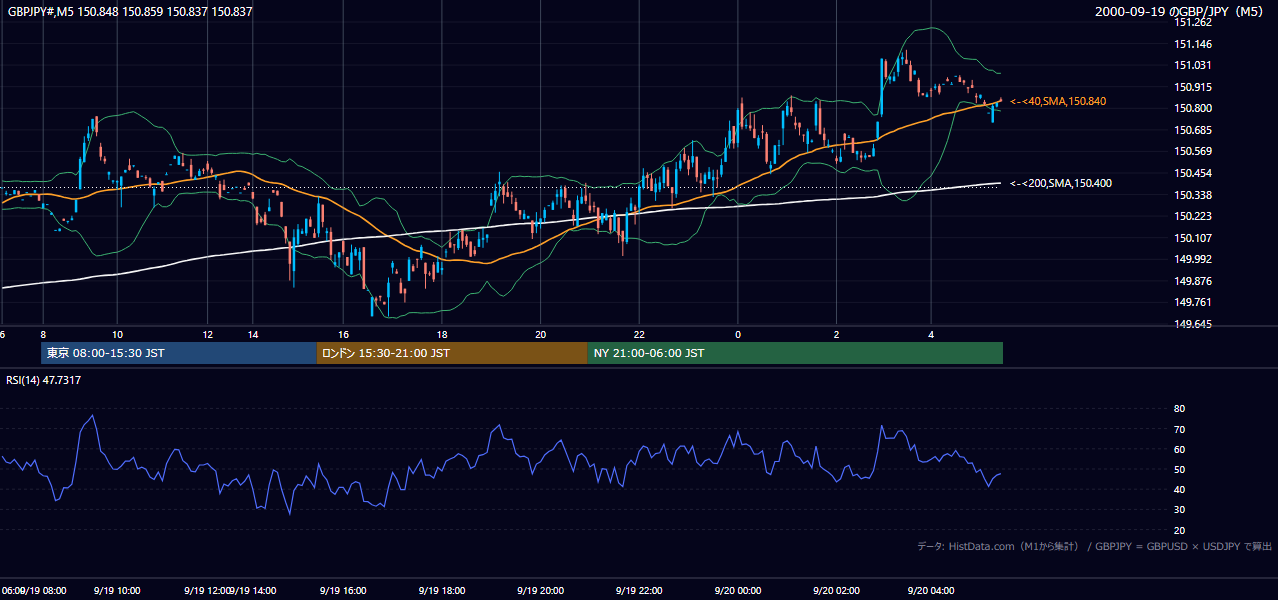Click hour label 12 under the price chart
Image resolution: width=1278 pixels, height=600 pixels.
click(208, 334)
